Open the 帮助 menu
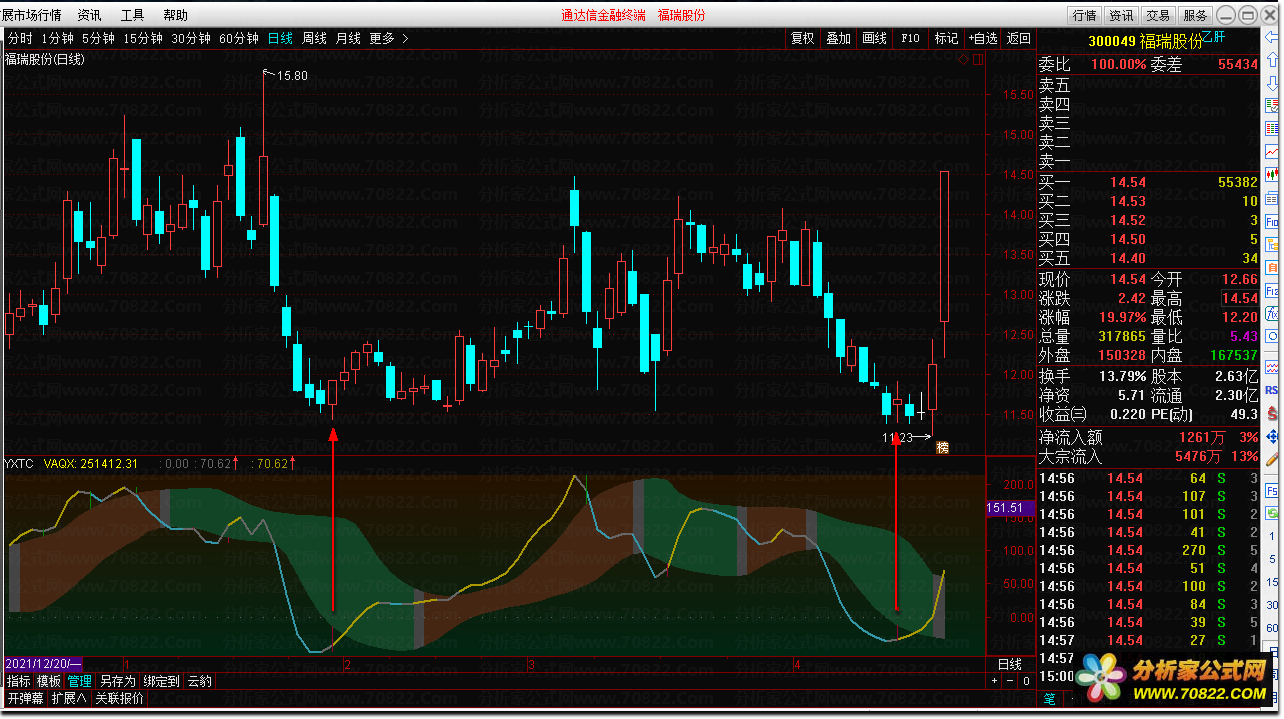This screenshot has width=1284, height=719. 175,15
